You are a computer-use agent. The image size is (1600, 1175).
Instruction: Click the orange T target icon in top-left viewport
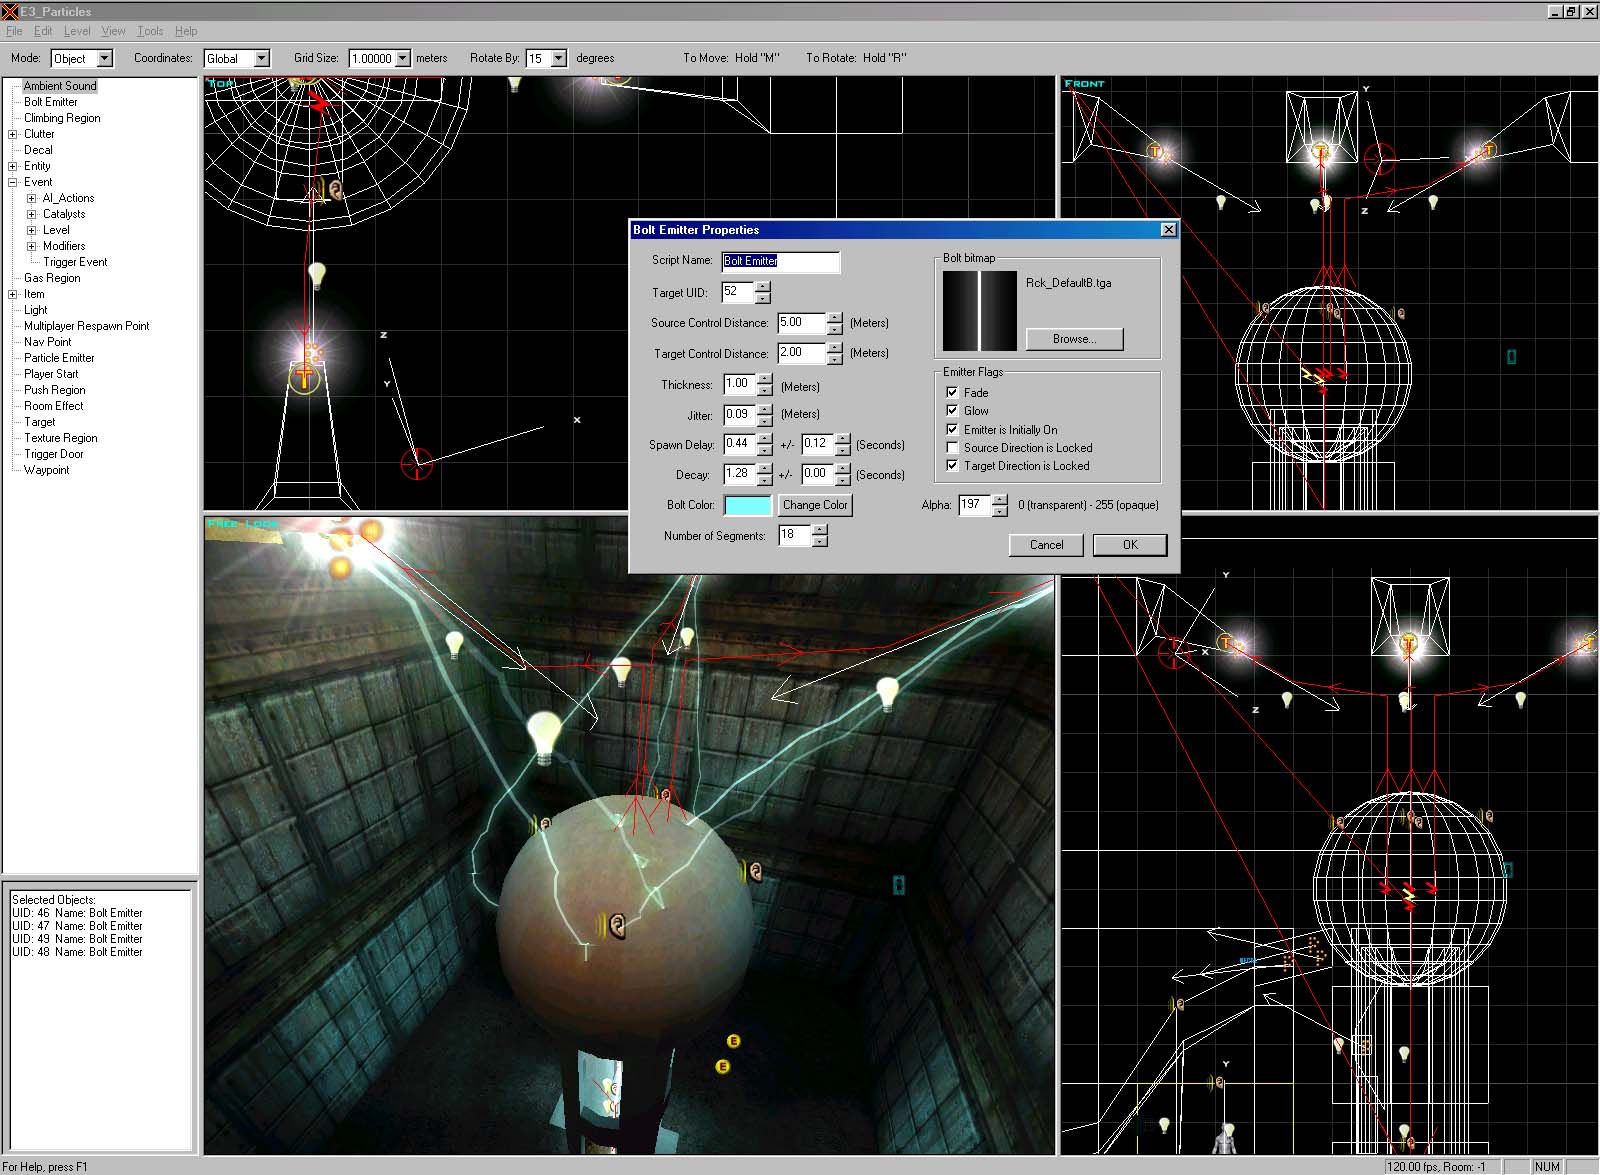[x=304, y=377]
